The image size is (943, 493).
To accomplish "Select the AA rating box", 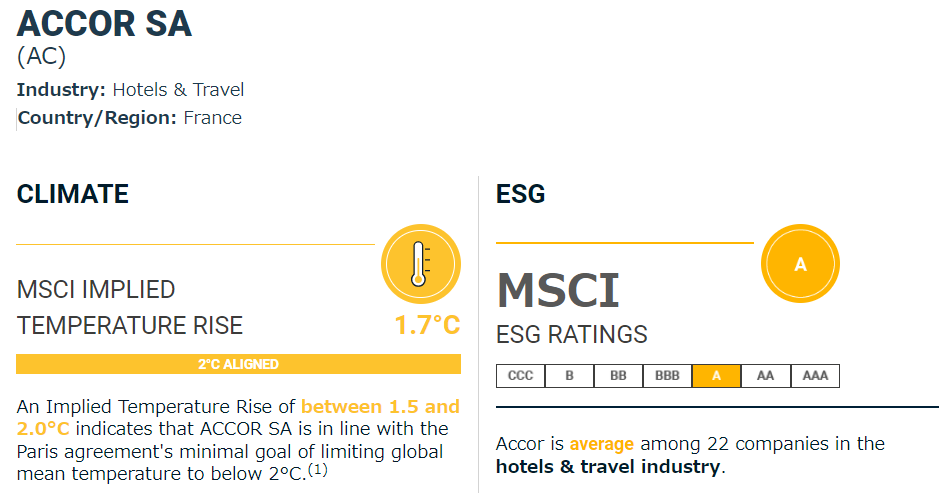I will 766,376.
